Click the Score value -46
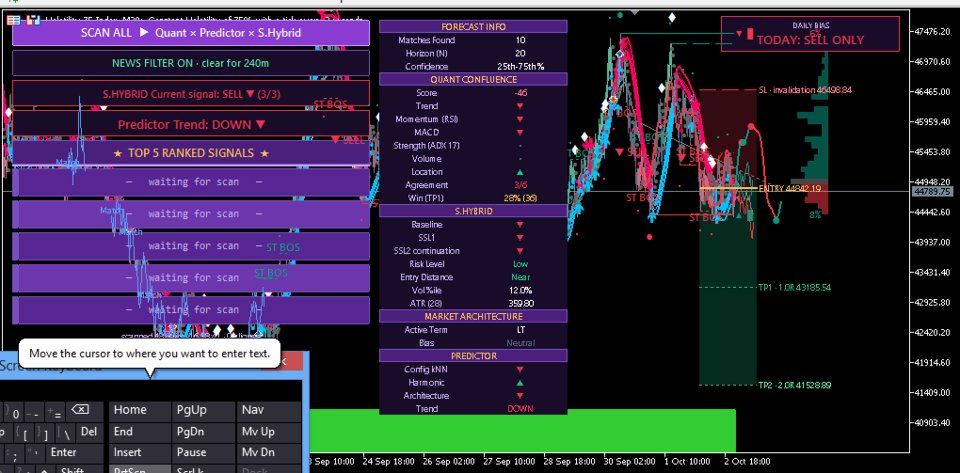The image size is (960, 473). [520, 93]
